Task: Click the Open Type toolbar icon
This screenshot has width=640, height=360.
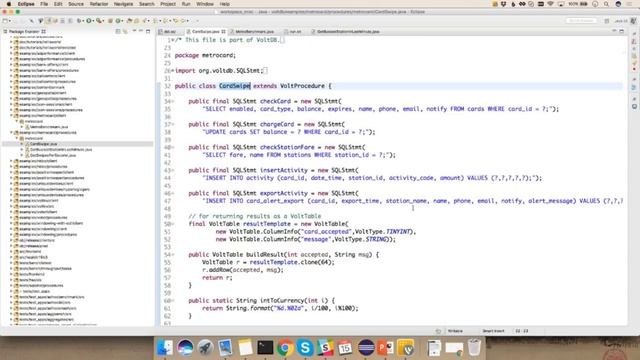Action: point(129,20)
